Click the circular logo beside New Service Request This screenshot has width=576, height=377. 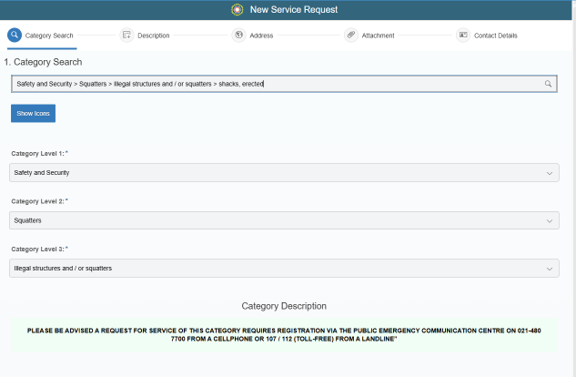point(237,10)
